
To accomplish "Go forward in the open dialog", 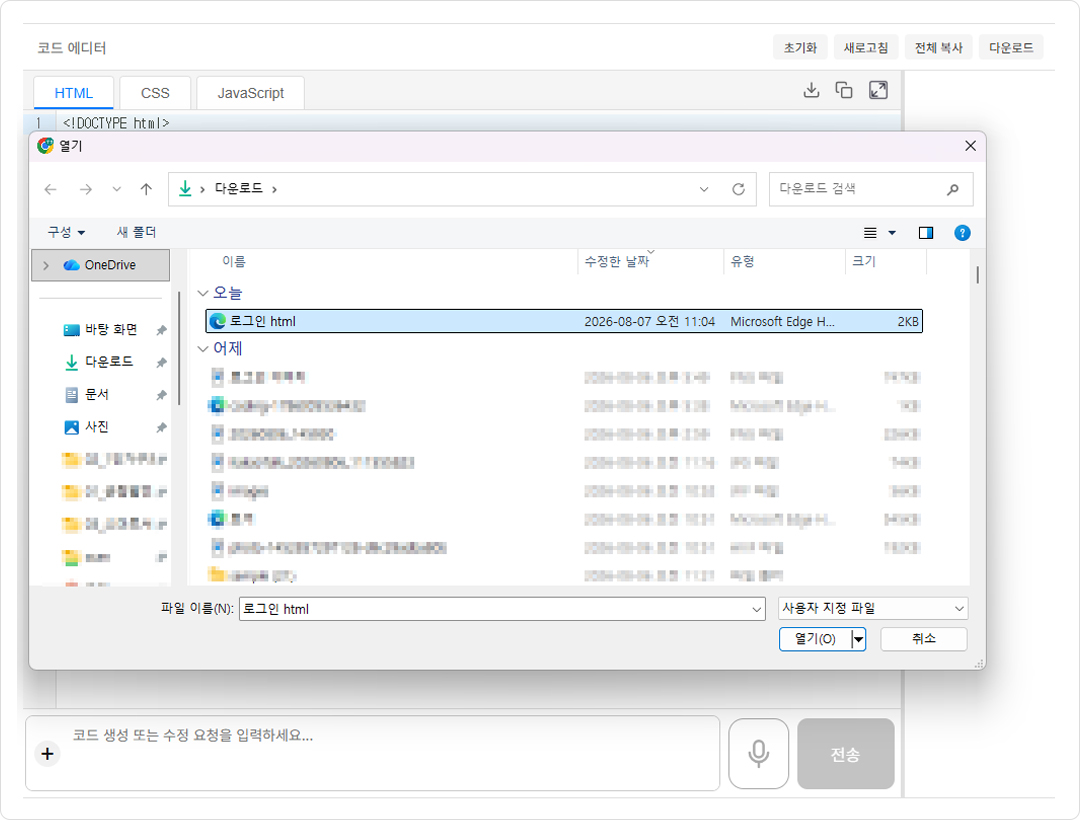I will (x=85, y=189).
